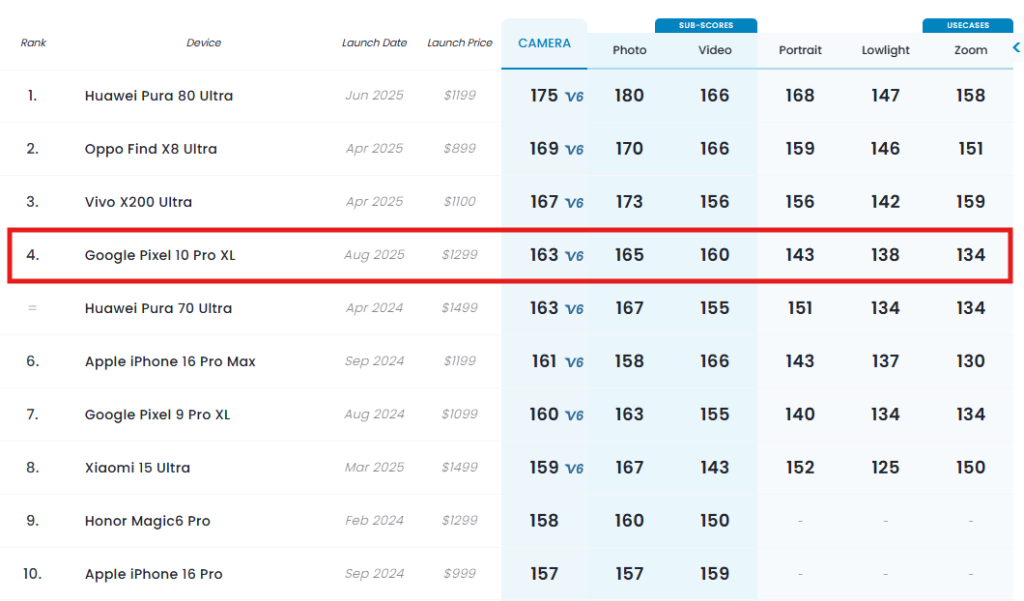Open the Google Pixel 10 Pro XL link

160,255
